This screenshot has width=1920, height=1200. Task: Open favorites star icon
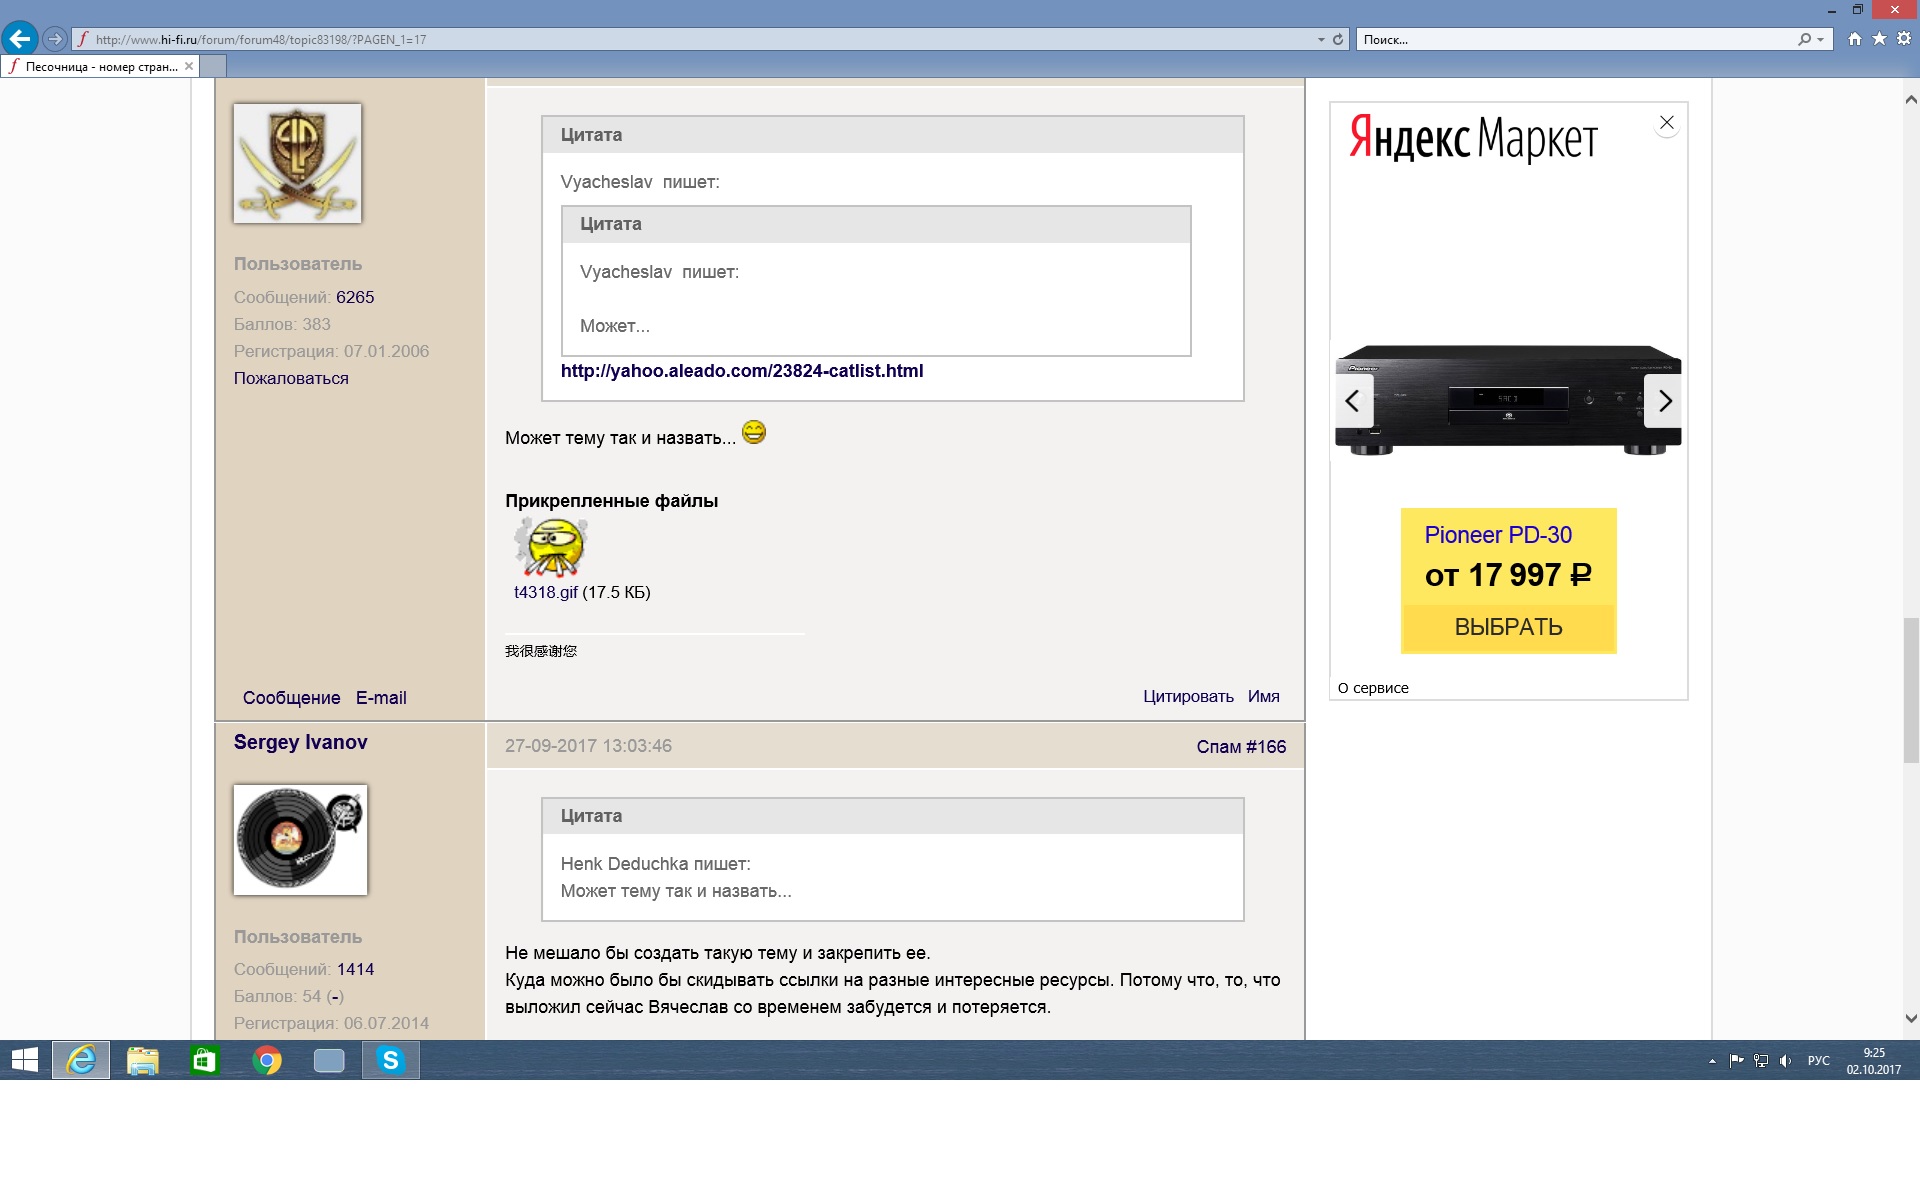coord(1879,39)
